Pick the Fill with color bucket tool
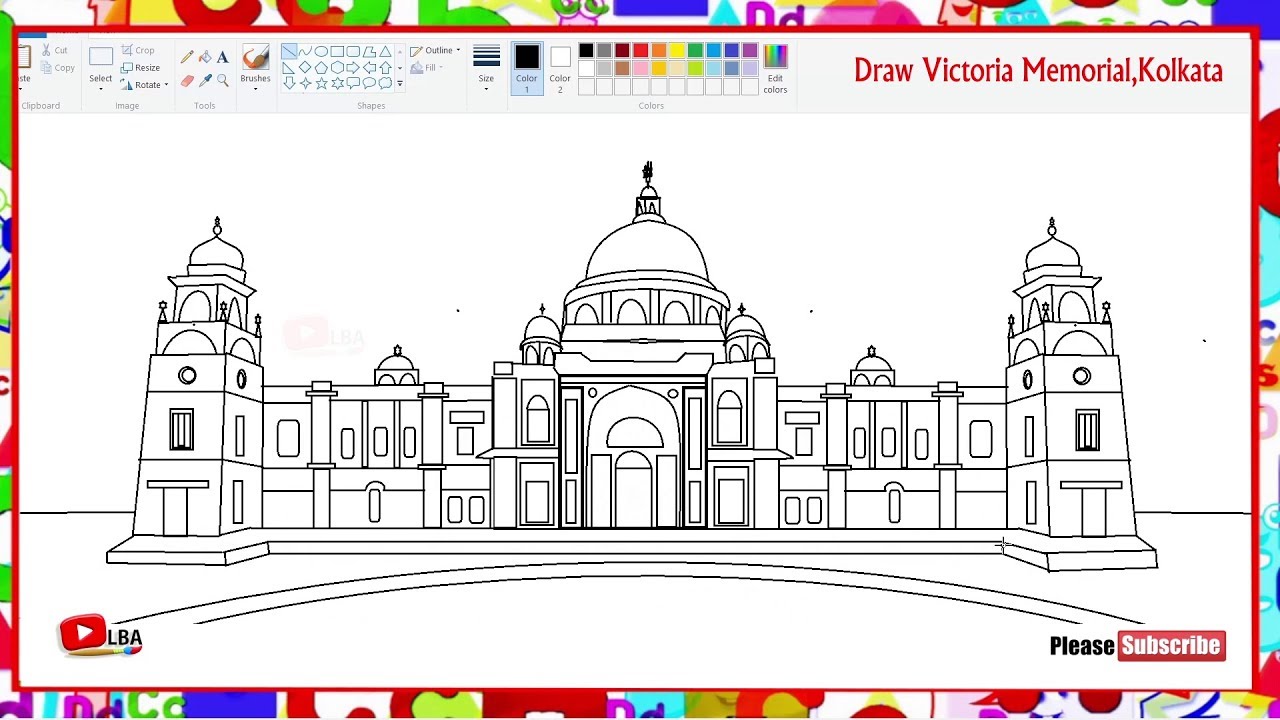 (205, 57)
